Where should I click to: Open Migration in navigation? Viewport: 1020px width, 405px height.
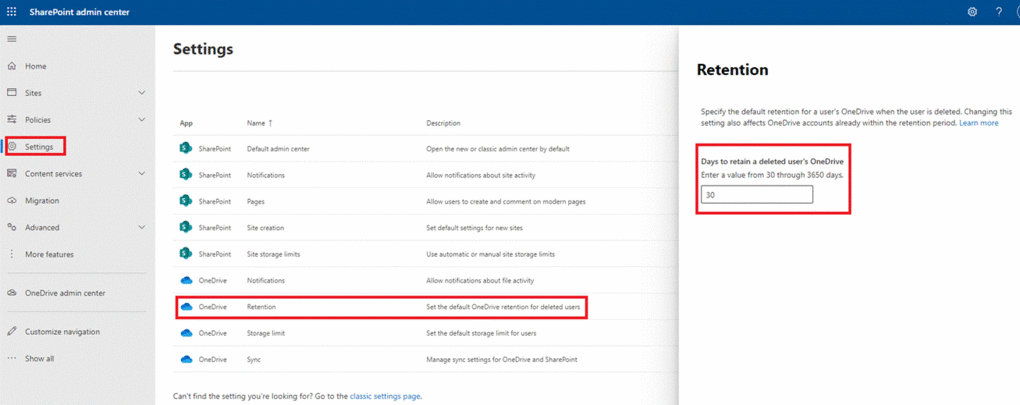click(42, 201)
